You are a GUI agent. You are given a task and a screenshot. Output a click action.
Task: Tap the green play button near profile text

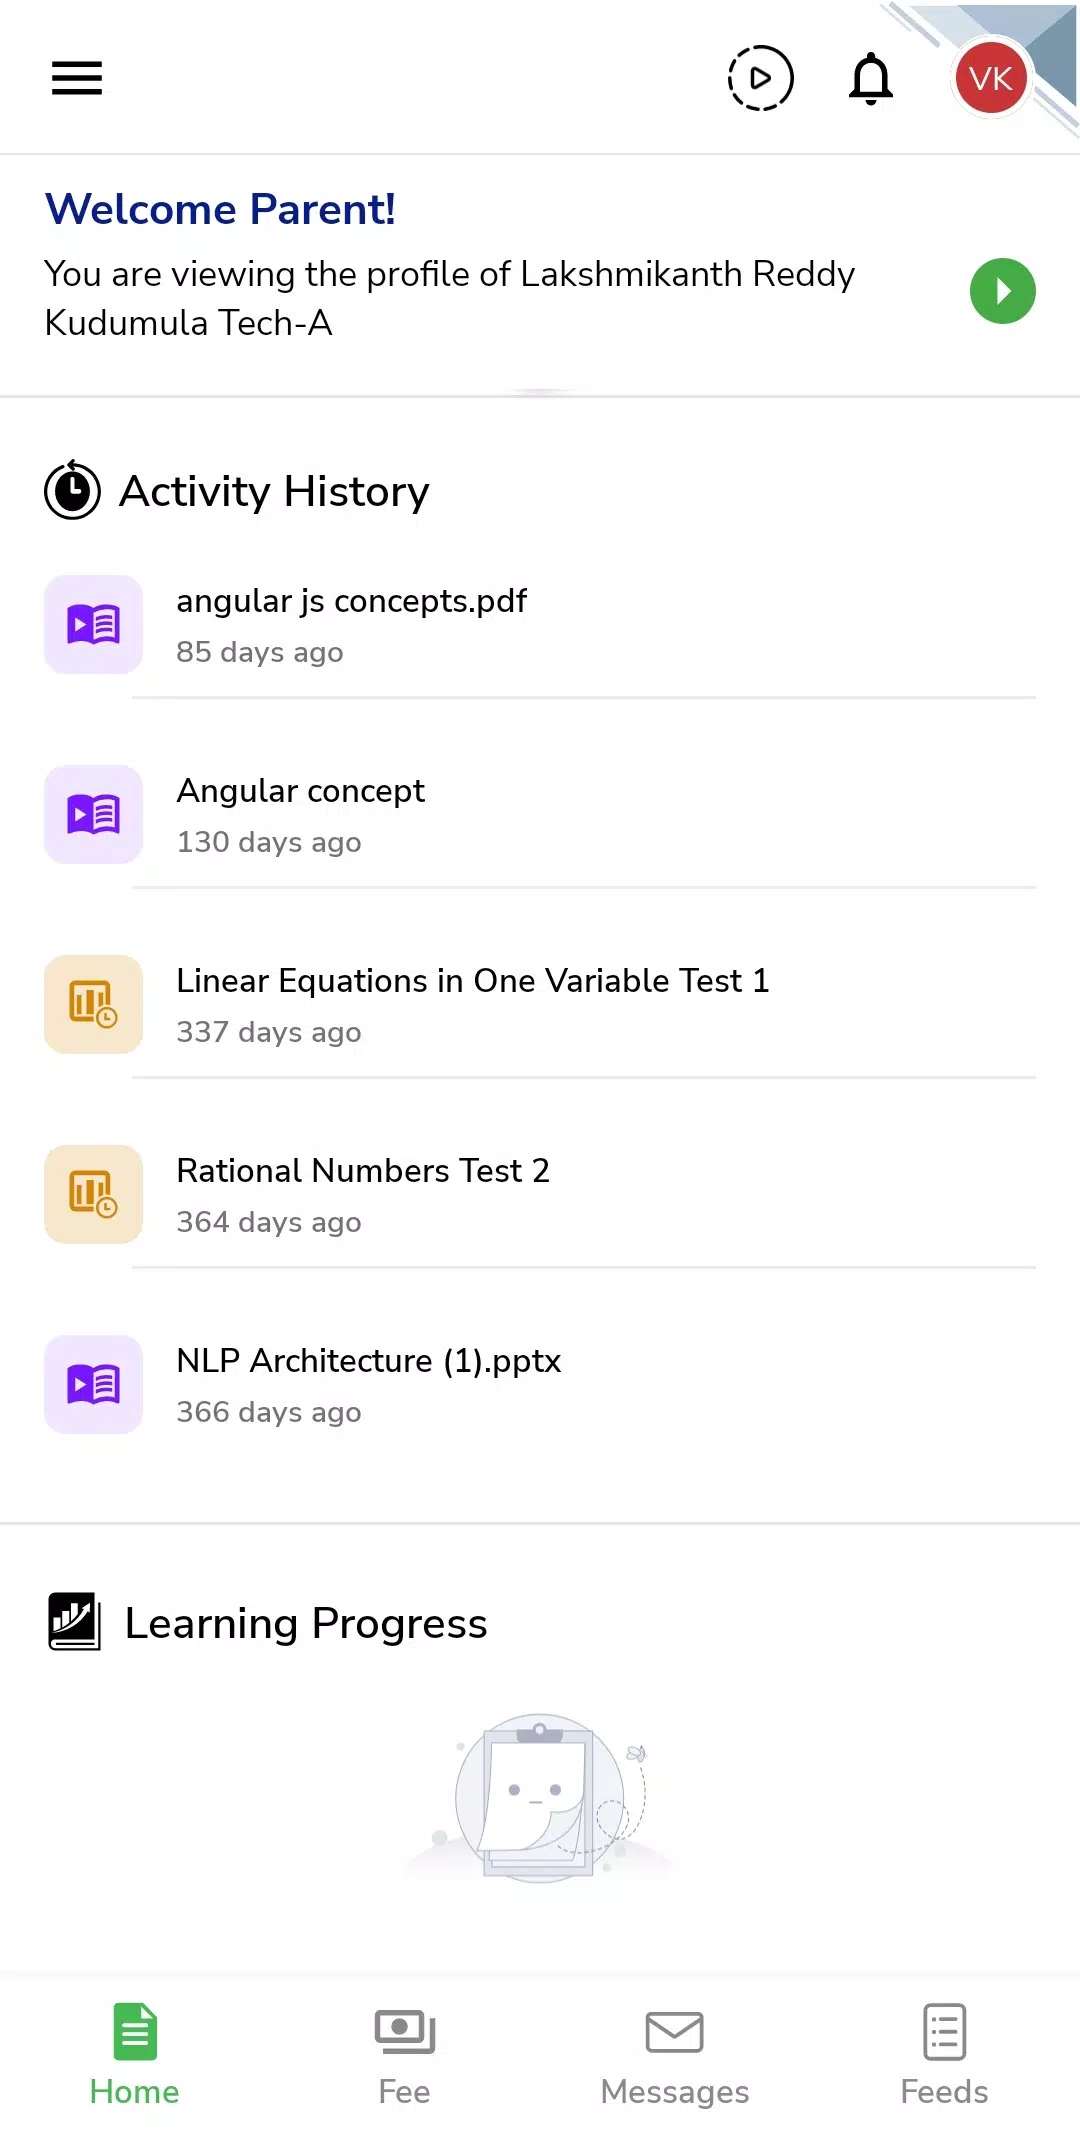pos(1002,290)
